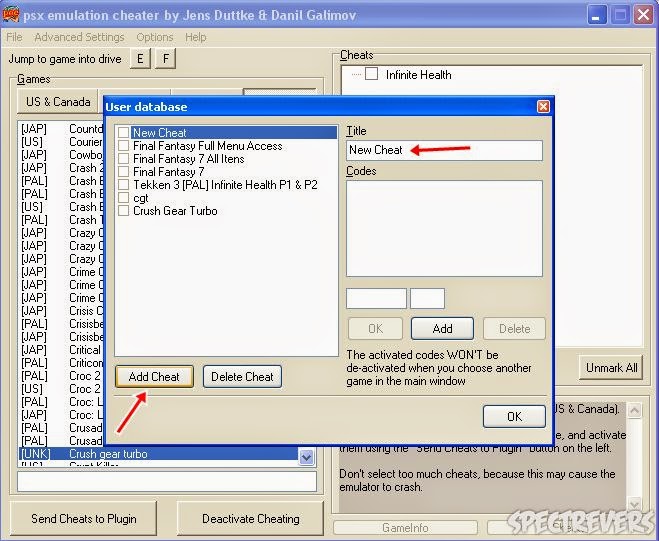Check the box beside plain Final Fantasy 7
This screenshot has width=659, height=541.
coord(123,172)
